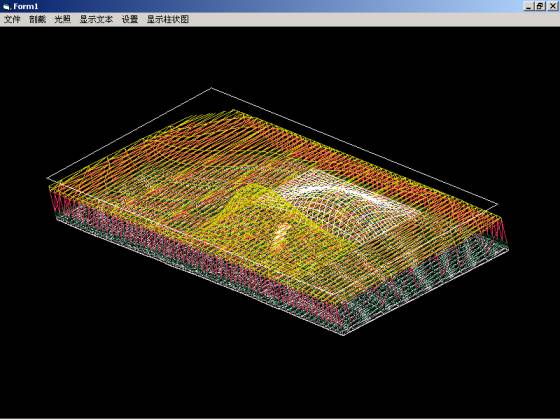The height and width of the screenshot is (420, 560).
Task: Restore down the Form1 window
Action: [x=540, y=6]
